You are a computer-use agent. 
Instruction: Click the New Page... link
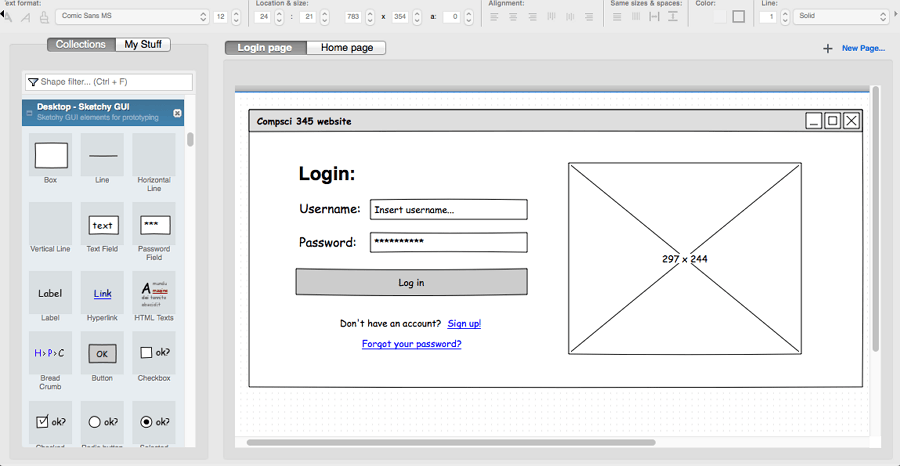[x=863, y=48]
